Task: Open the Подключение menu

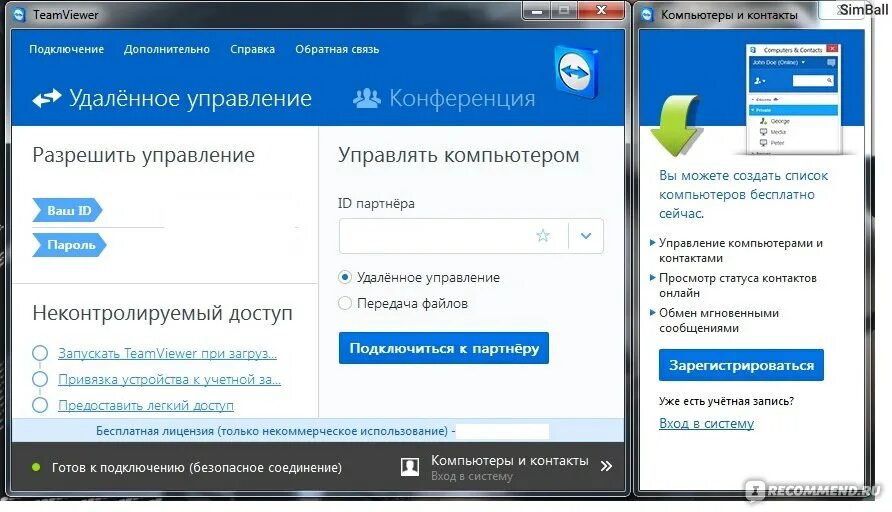Action: pyautogui.click(x=66, y=49)
